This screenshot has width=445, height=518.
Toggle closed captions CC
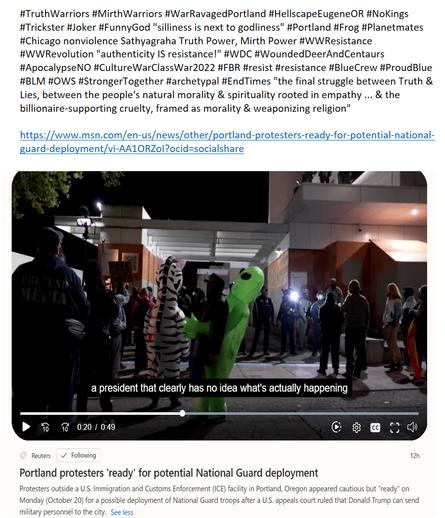click(375, 427)
